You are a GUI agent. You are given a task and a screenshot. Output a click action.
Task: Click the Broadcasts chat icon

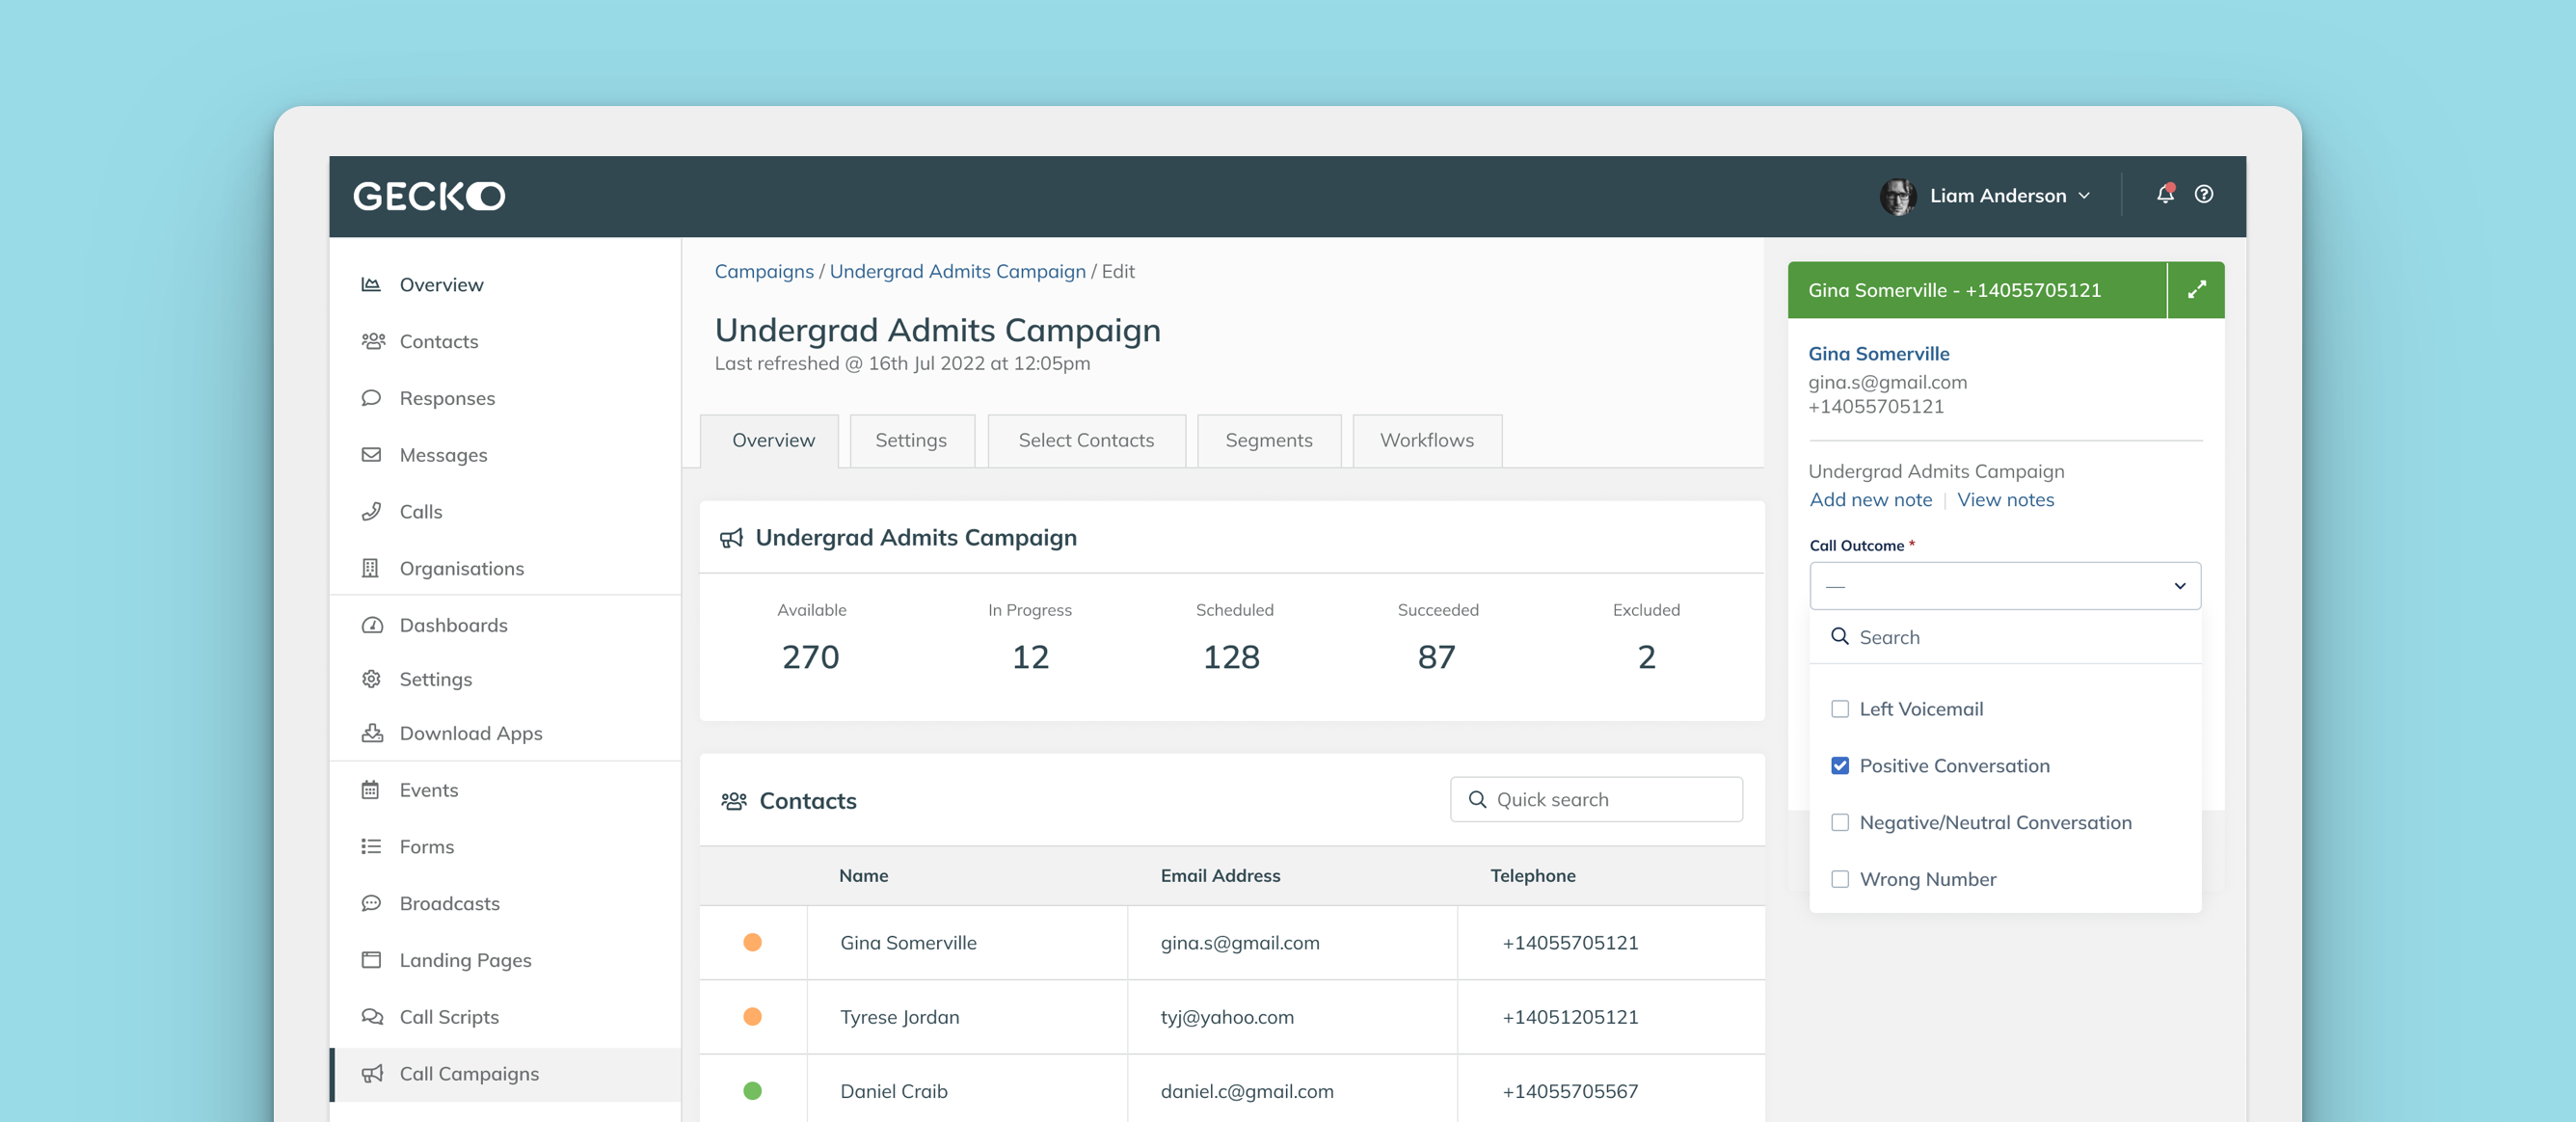click(371, 903)
